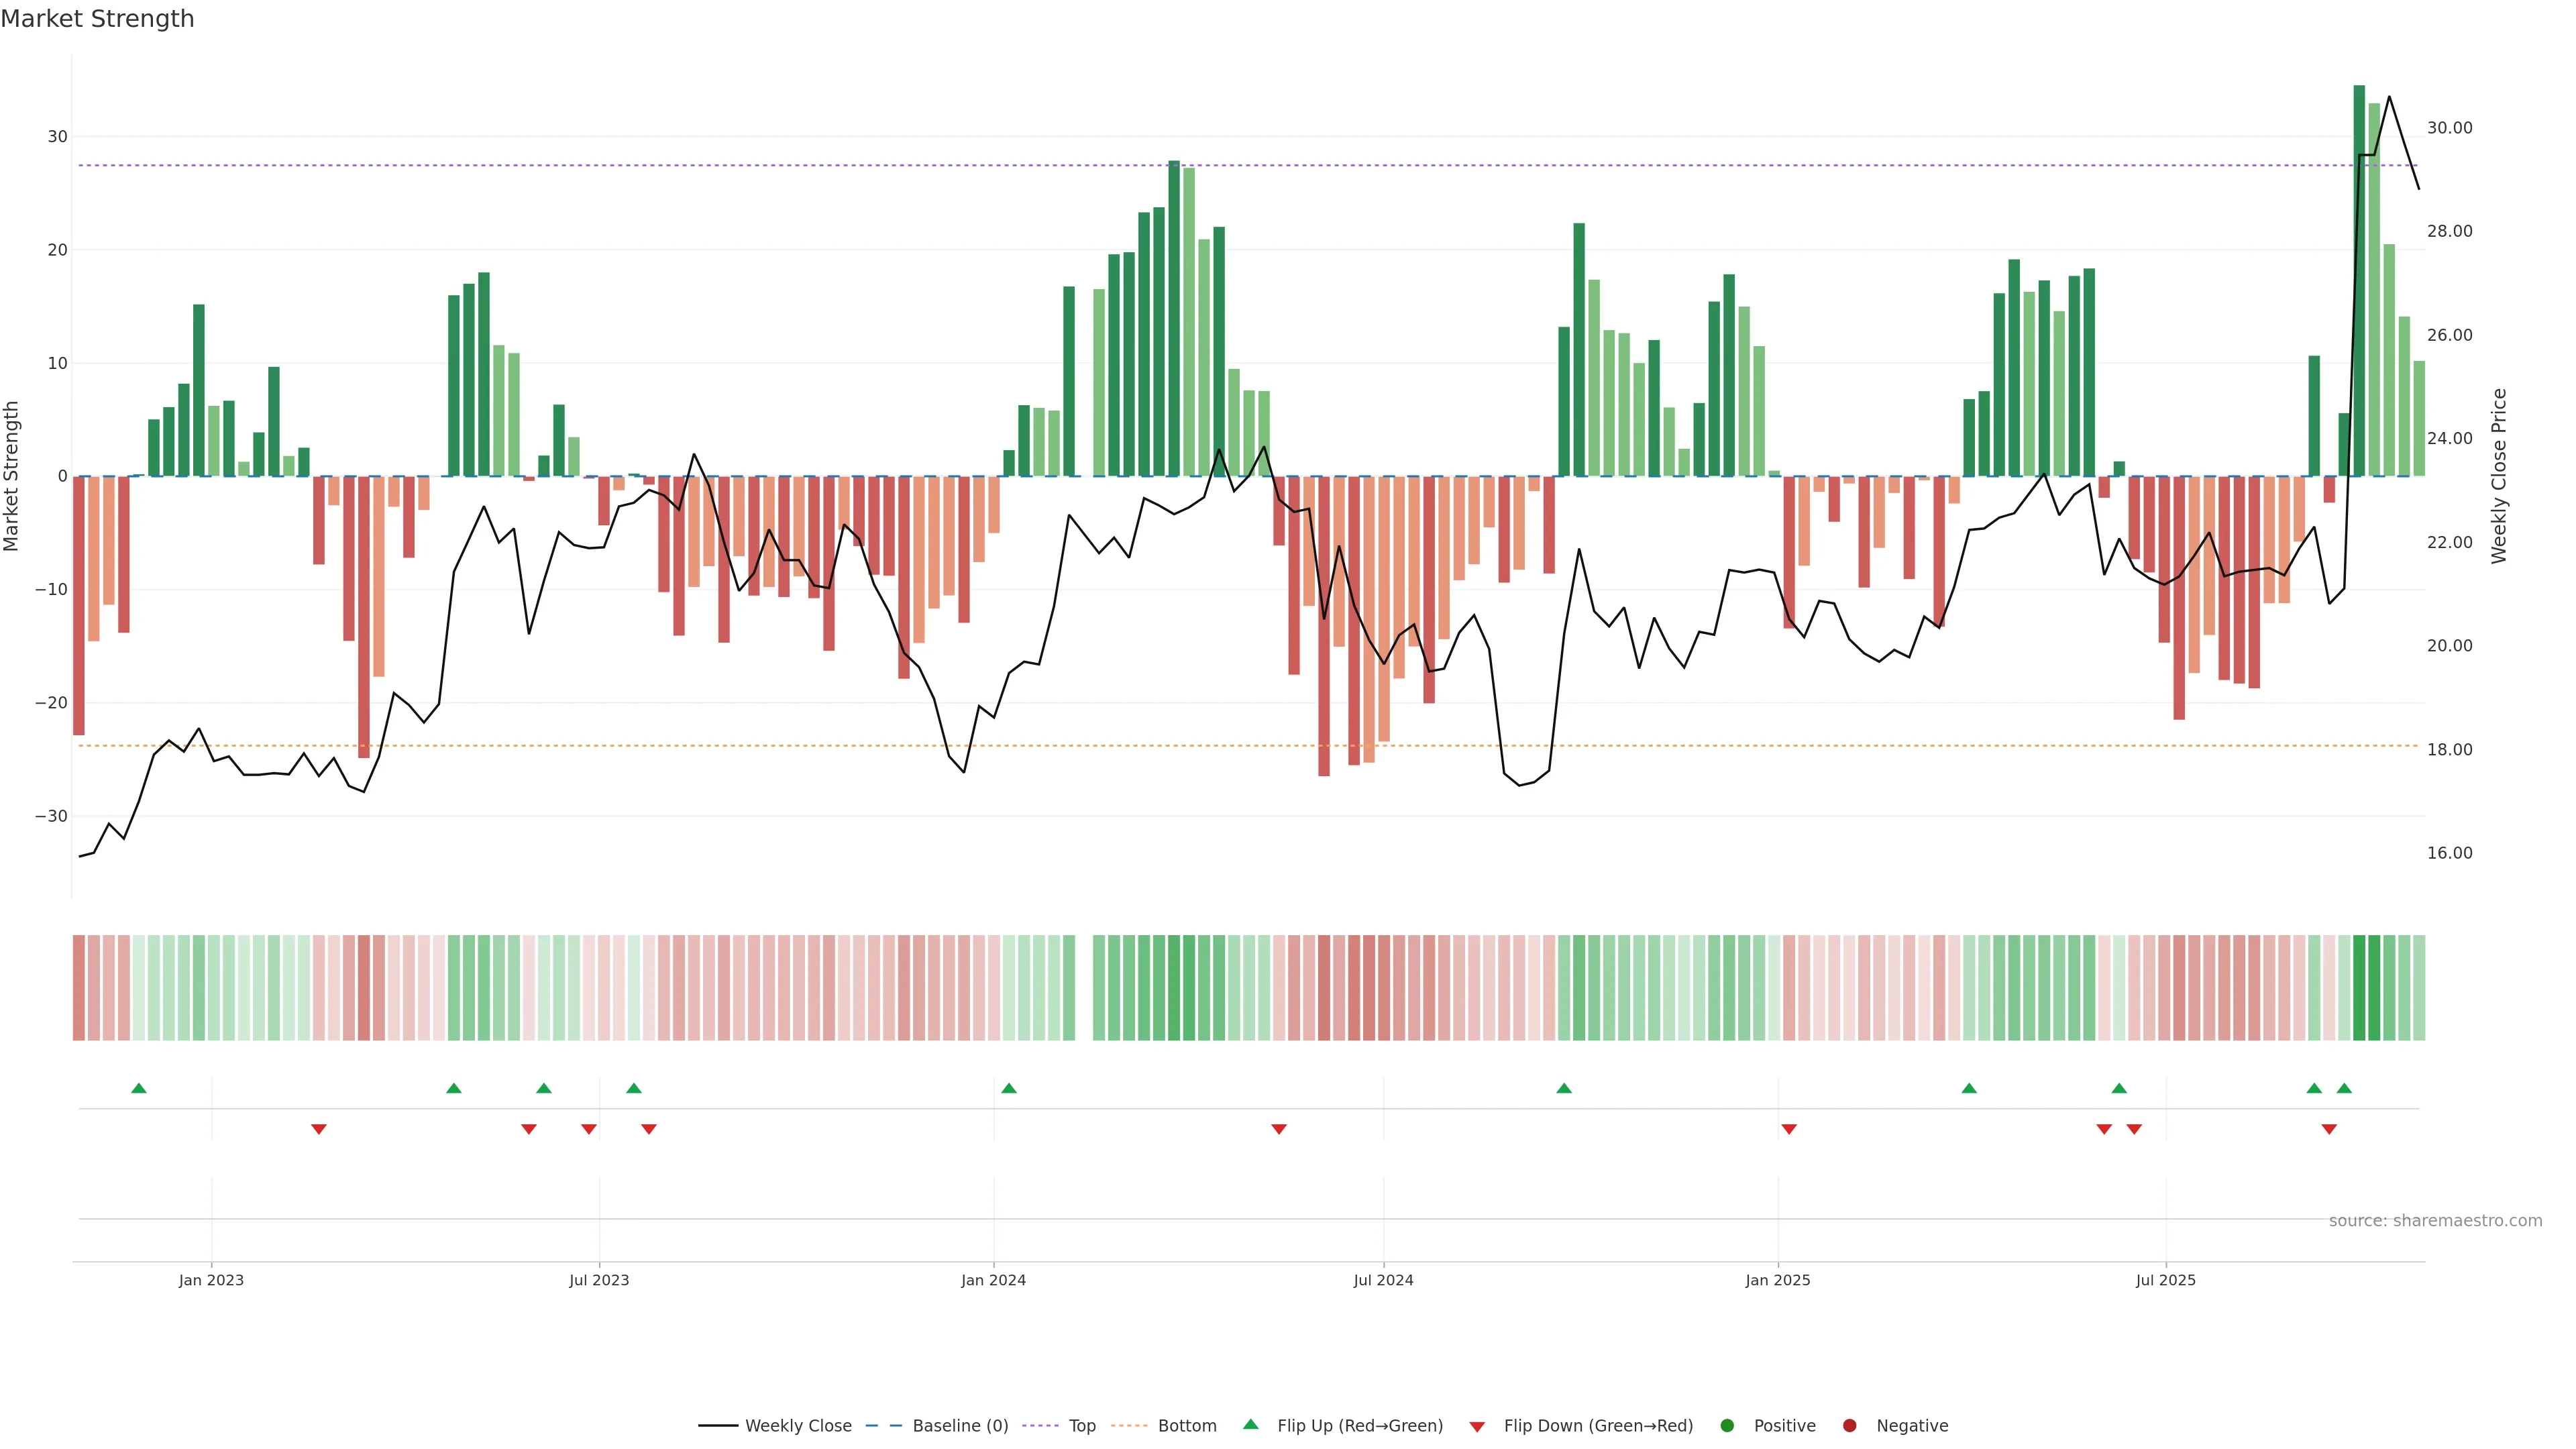The image size is (2576, 1449).
Task: Click the darkest green heatmap cell at far right
Action: click(2359, 987)
